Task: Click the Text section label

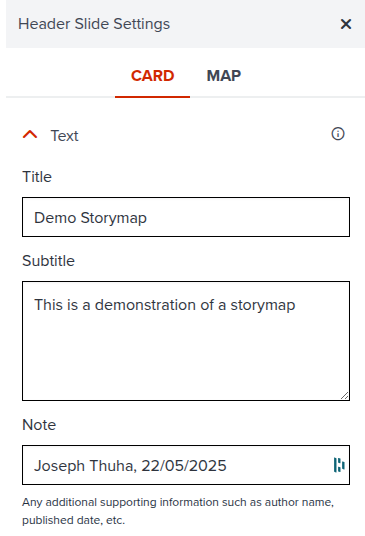Action: (65, 136)
